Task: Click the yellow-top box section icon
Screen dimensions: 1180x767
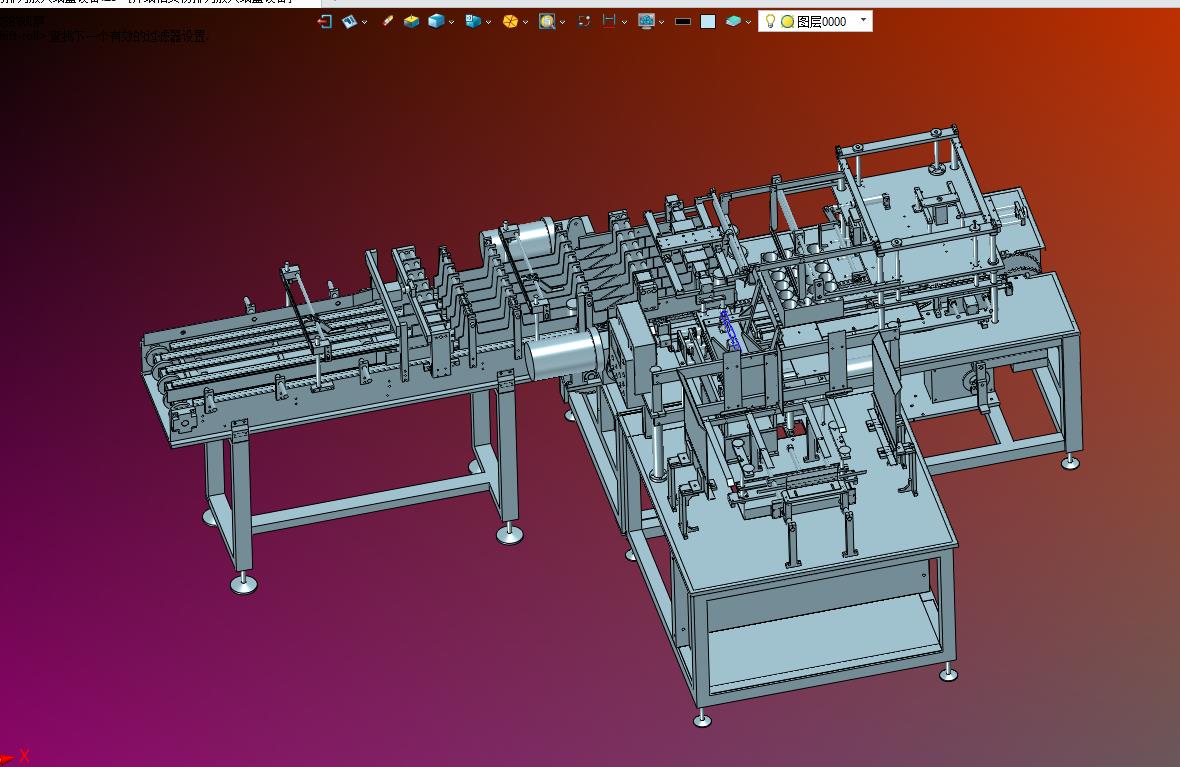Action: point(411,21)
